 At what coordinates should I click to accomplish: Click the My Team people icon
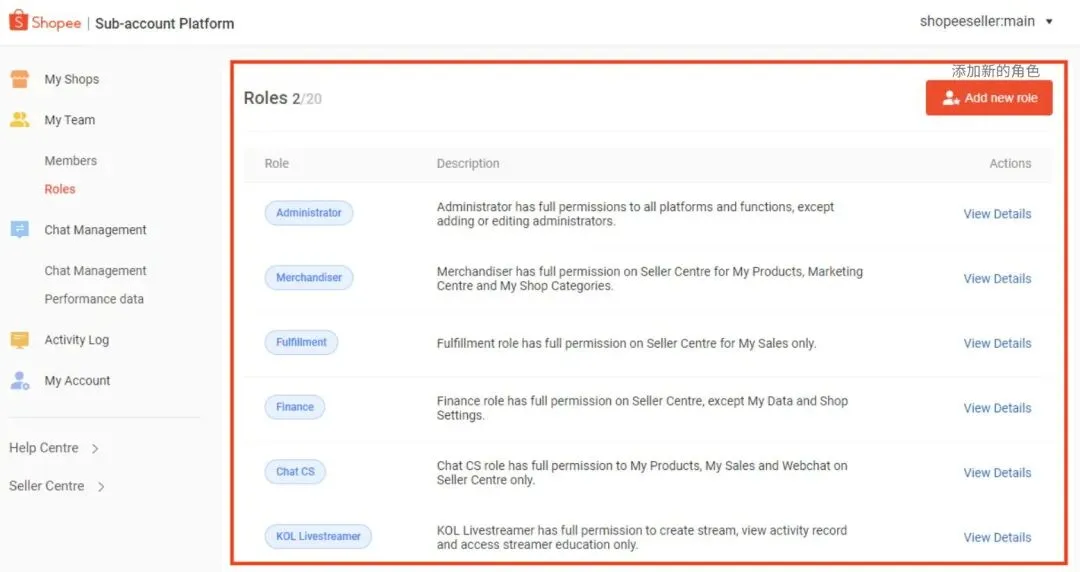tap(20, 120)
